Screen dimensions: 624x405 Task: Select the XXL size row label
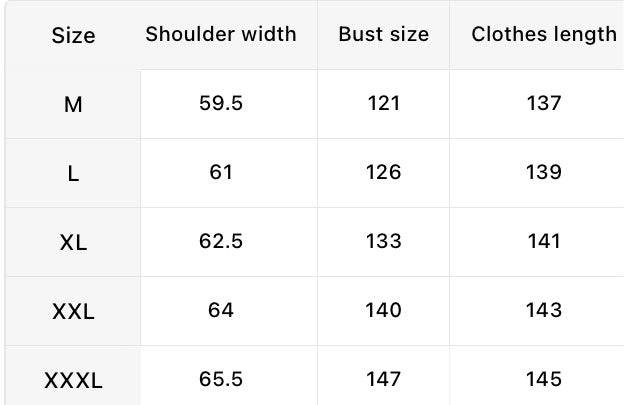point(73,311)
